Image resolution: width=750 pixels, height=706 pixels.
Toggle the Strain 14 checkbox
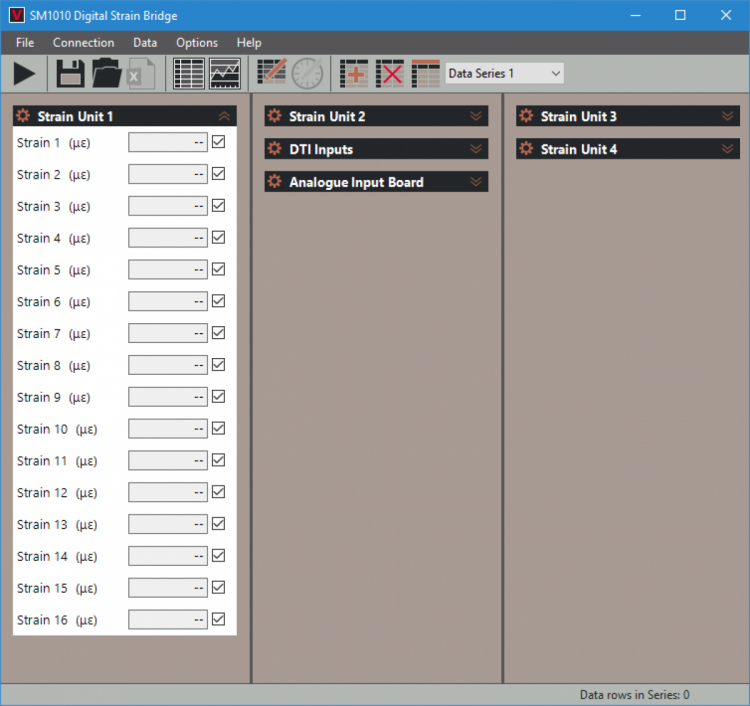[219, 555]
